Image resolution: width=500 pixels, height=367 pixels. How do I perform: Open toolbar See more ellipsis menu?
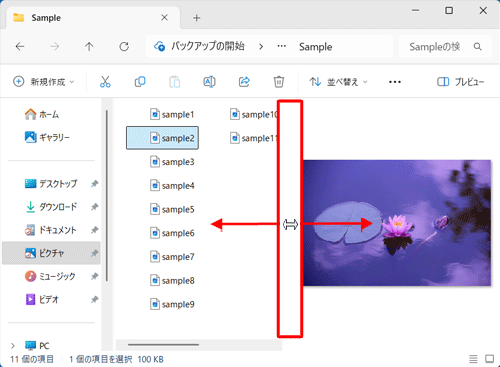(395, 82)
